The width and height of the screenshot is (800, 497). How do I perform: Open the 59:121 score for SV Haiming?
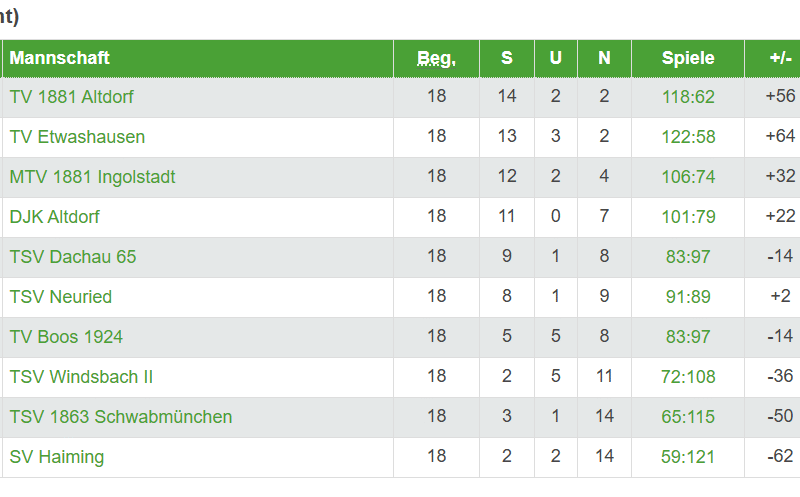point(688,457)
